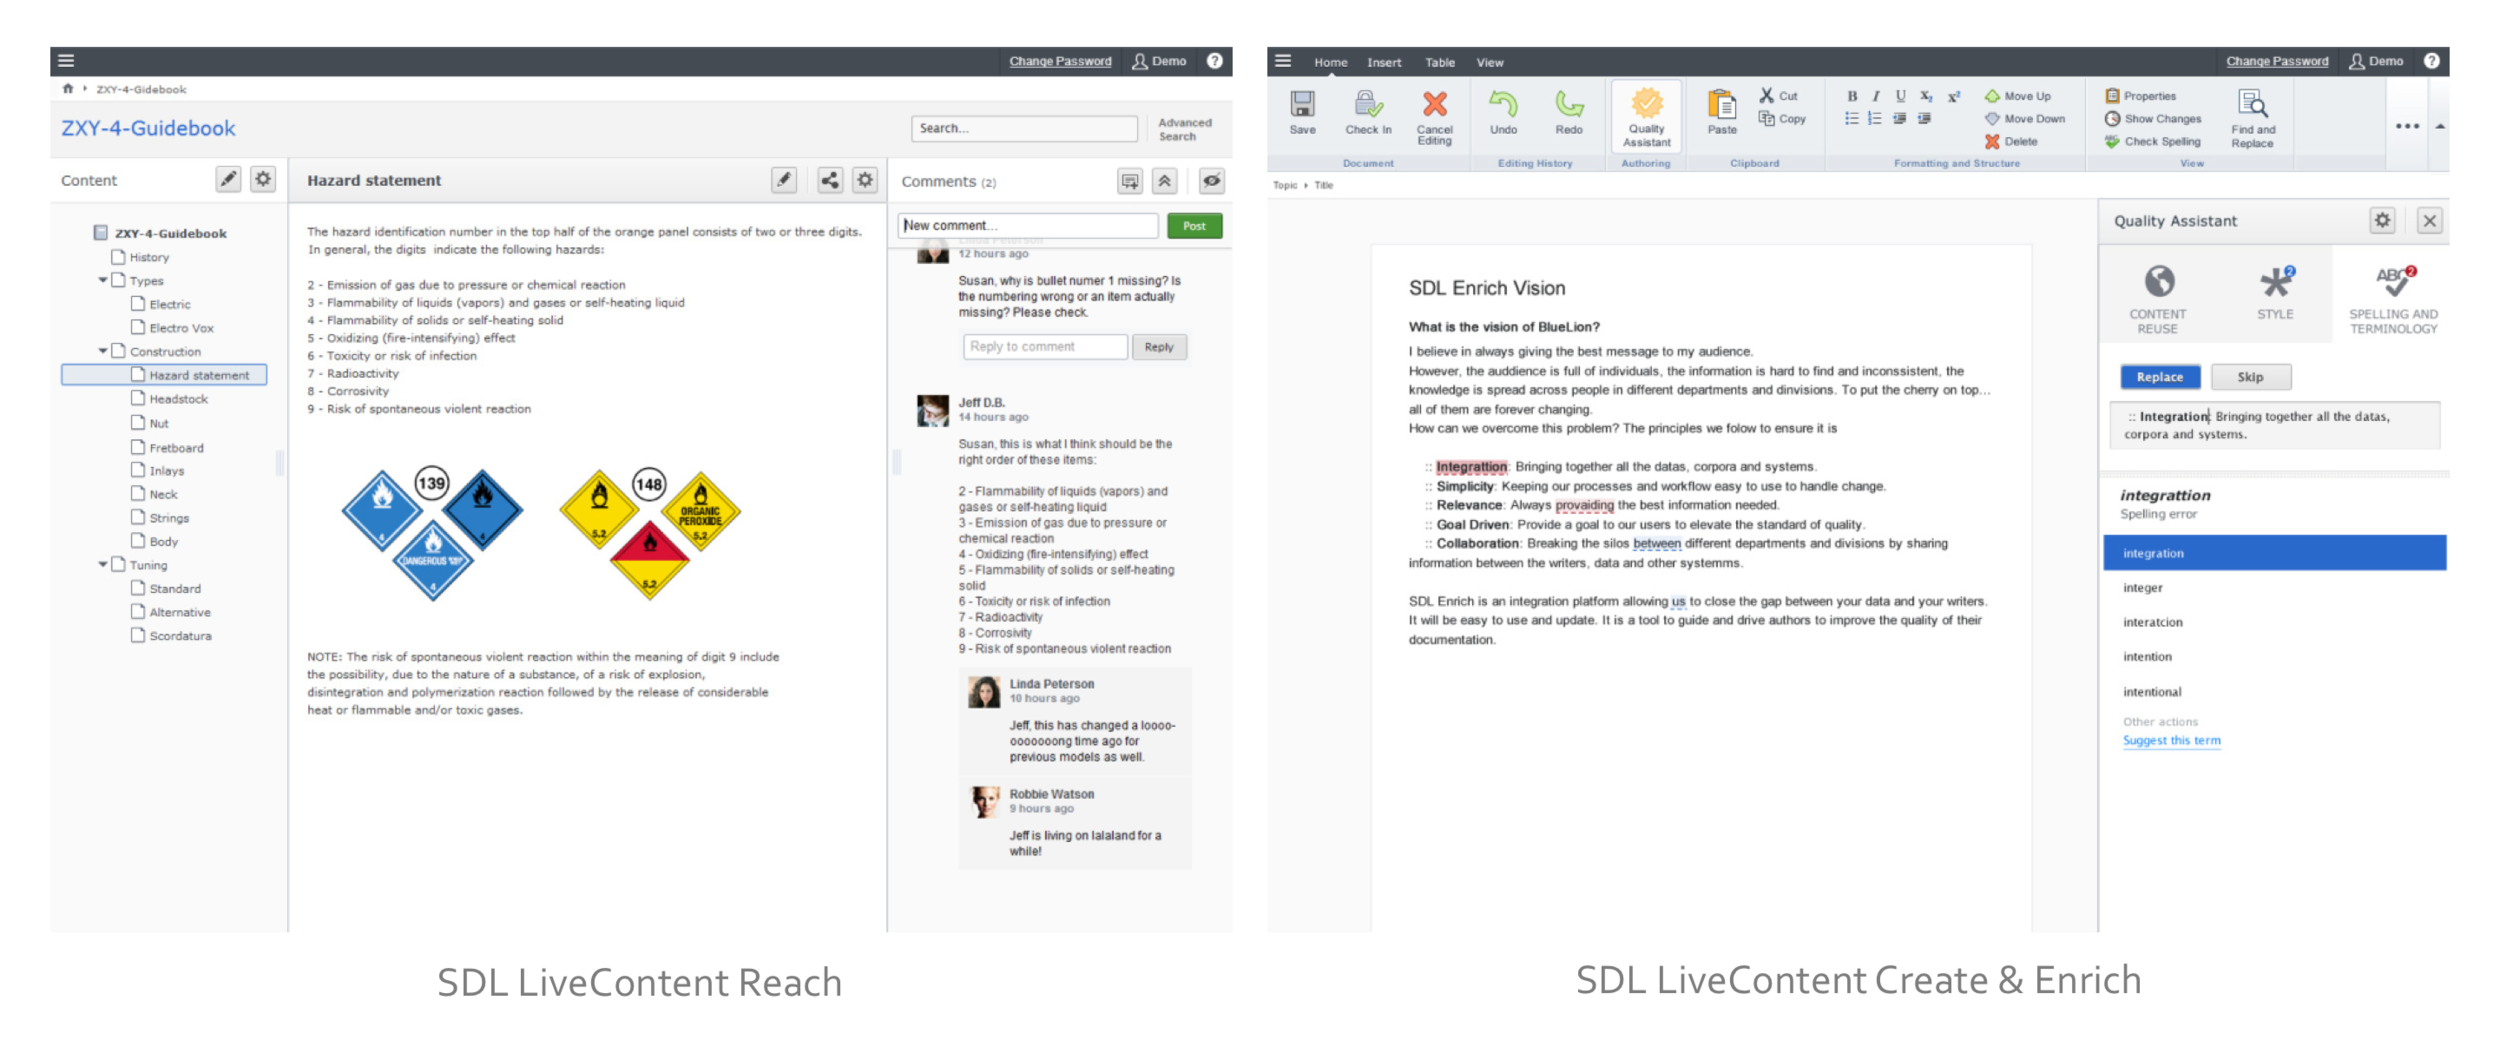This screenshot has width=2500, height=1040.
Task: Toggle the numbered list button
Action: (1875, 119)
